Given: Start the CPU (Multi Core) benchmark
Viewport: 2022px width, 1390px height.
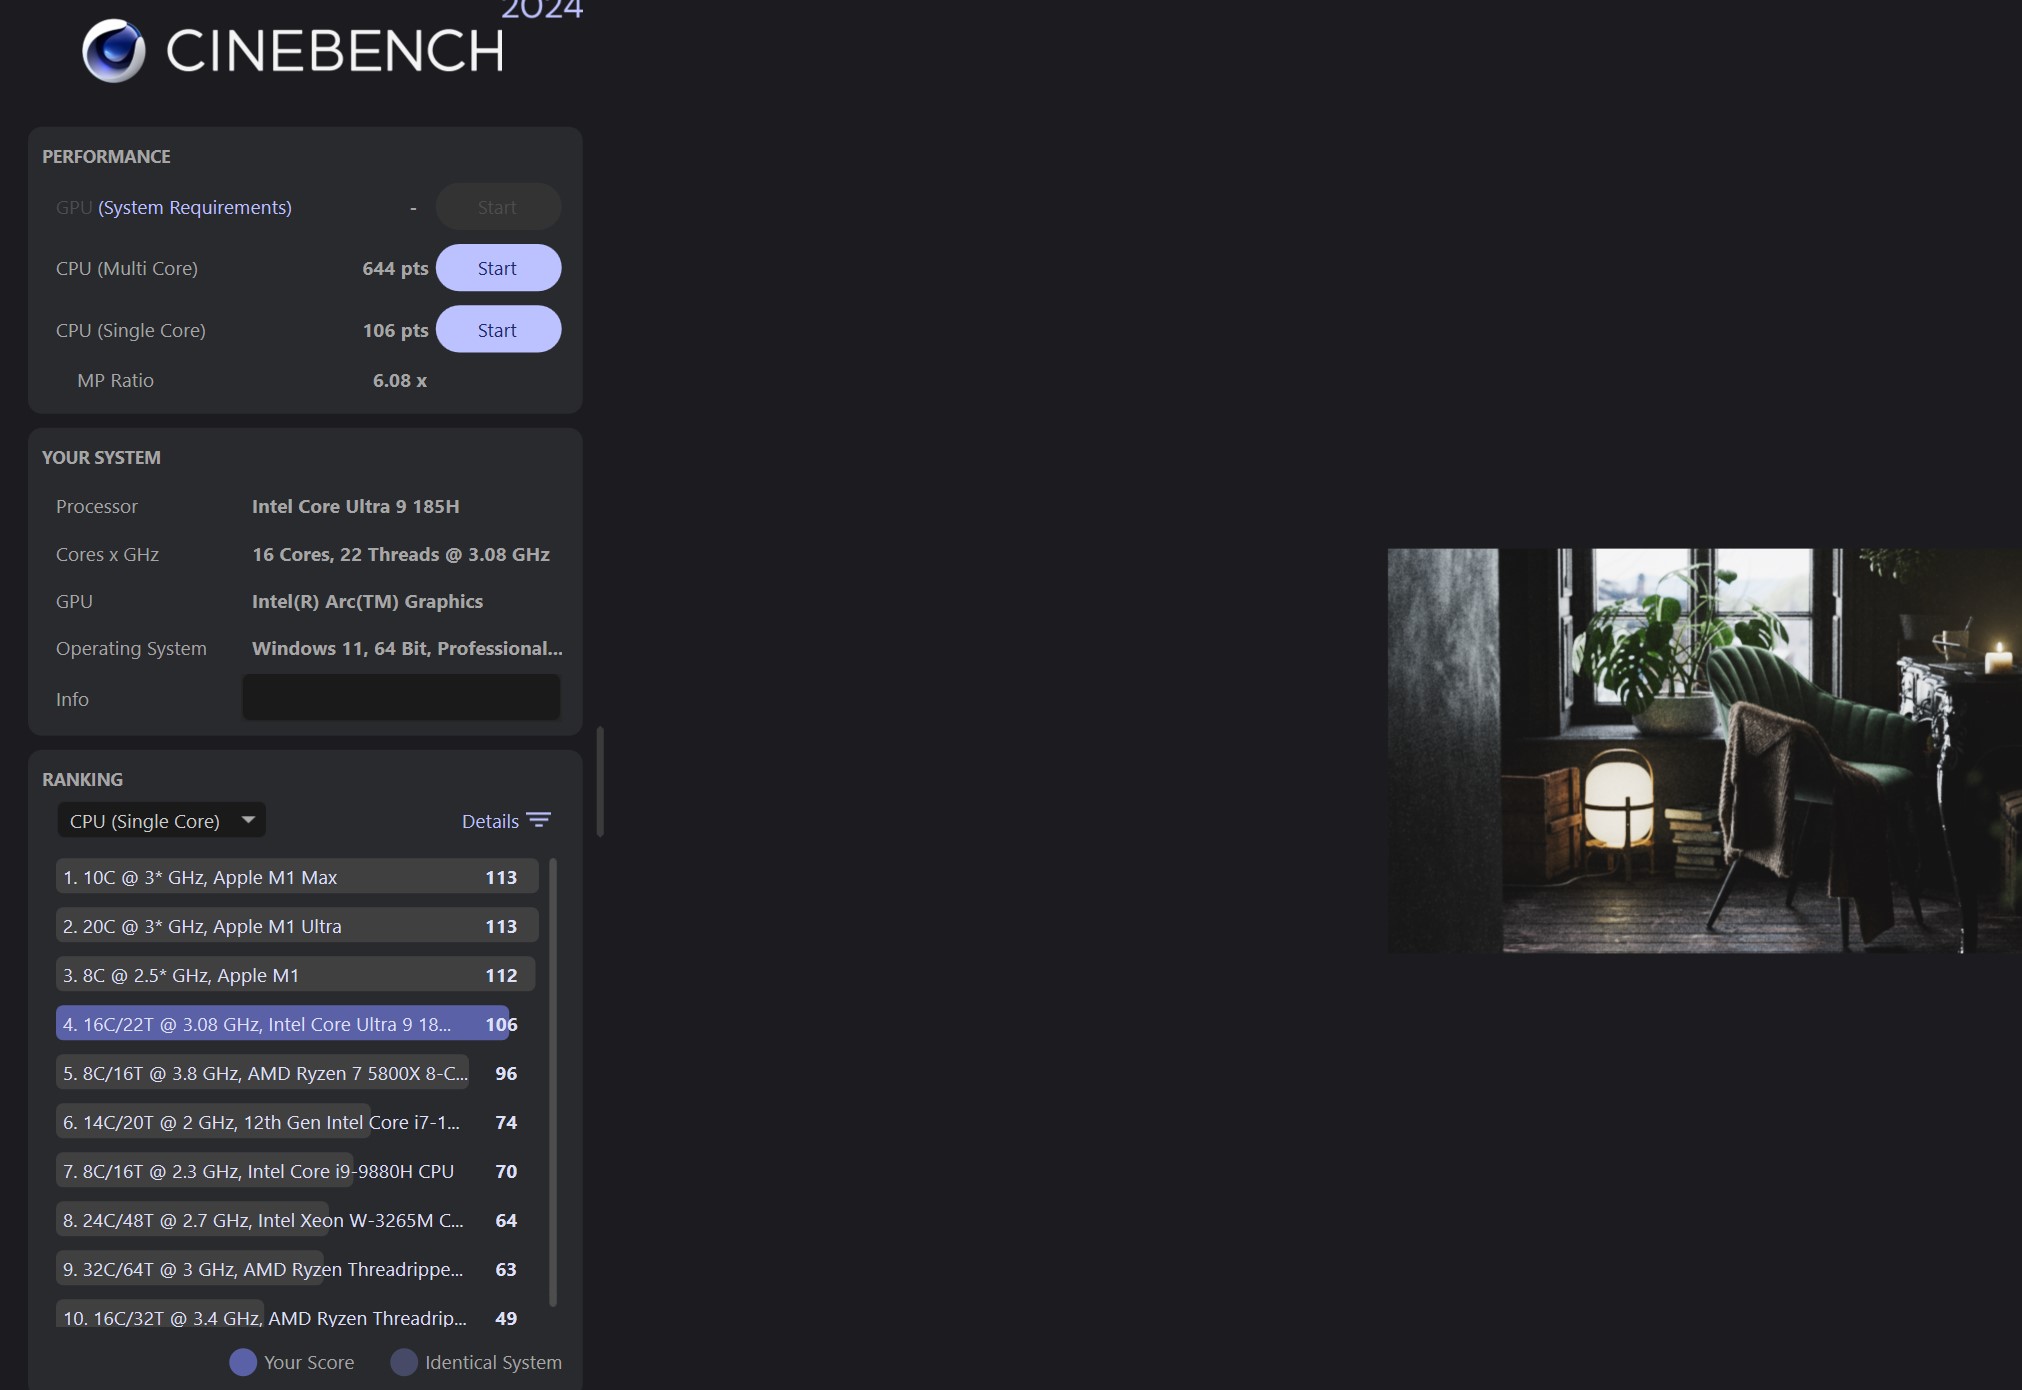Looking at the screenshot, I should [x=498, y=268].
